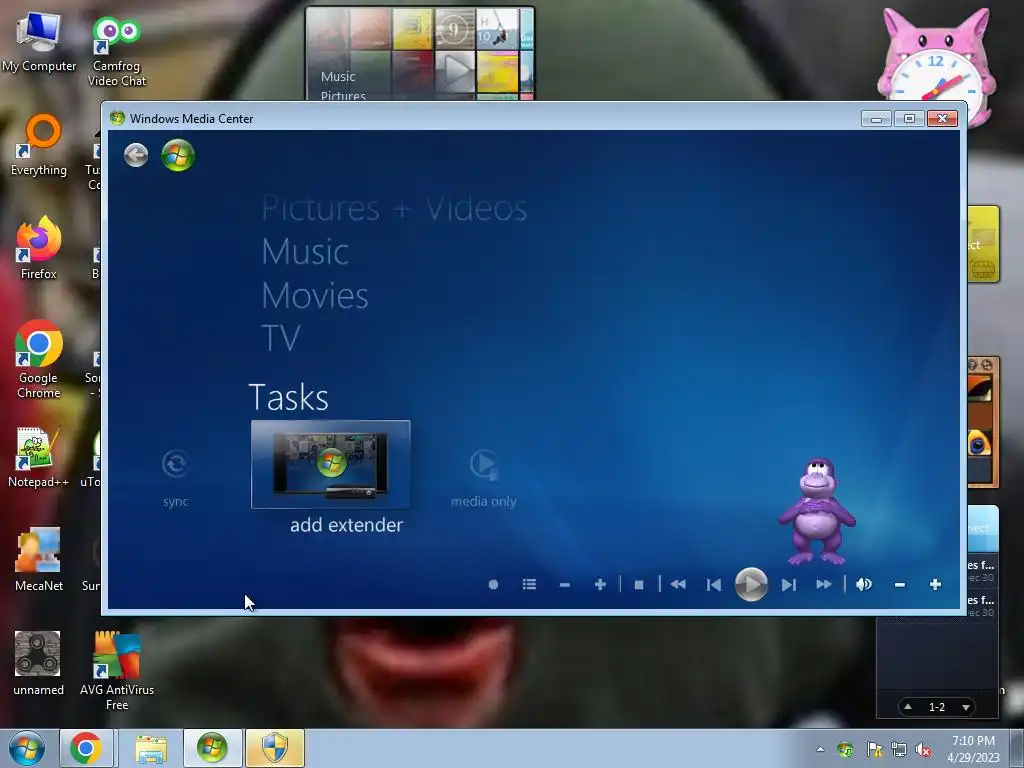
Task: Click the muted speaker tray icon
Action: (x=923, y=750)
